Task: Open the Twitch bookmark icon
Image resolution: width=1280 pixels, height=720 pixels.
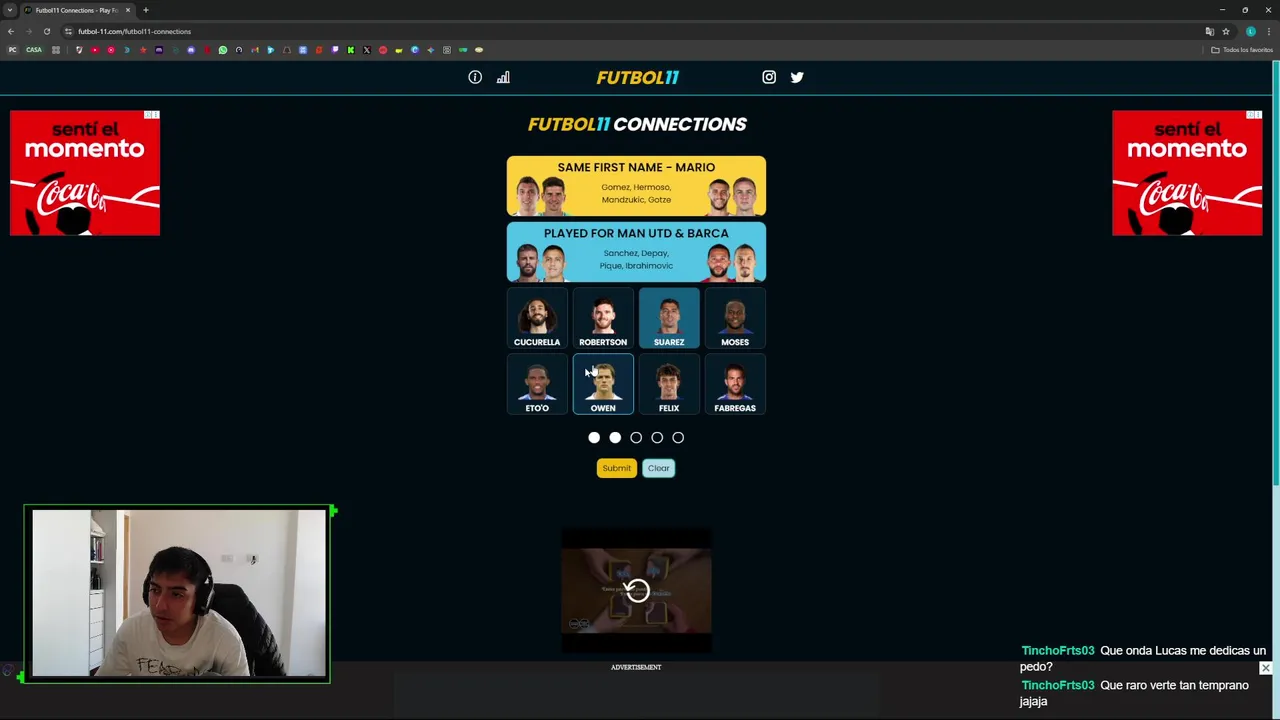Action: (x=335, y=50)
